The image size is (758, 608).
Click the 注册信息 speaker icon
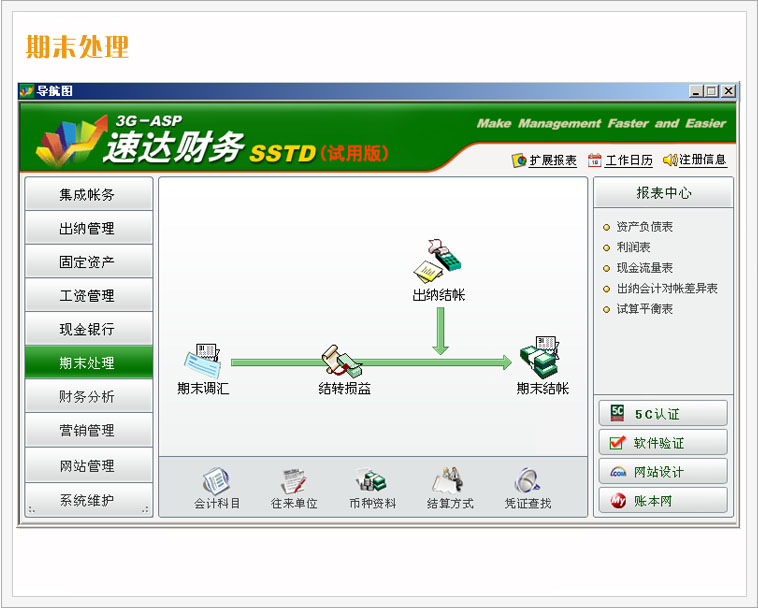pyautogui.click(x=670, y=160)
